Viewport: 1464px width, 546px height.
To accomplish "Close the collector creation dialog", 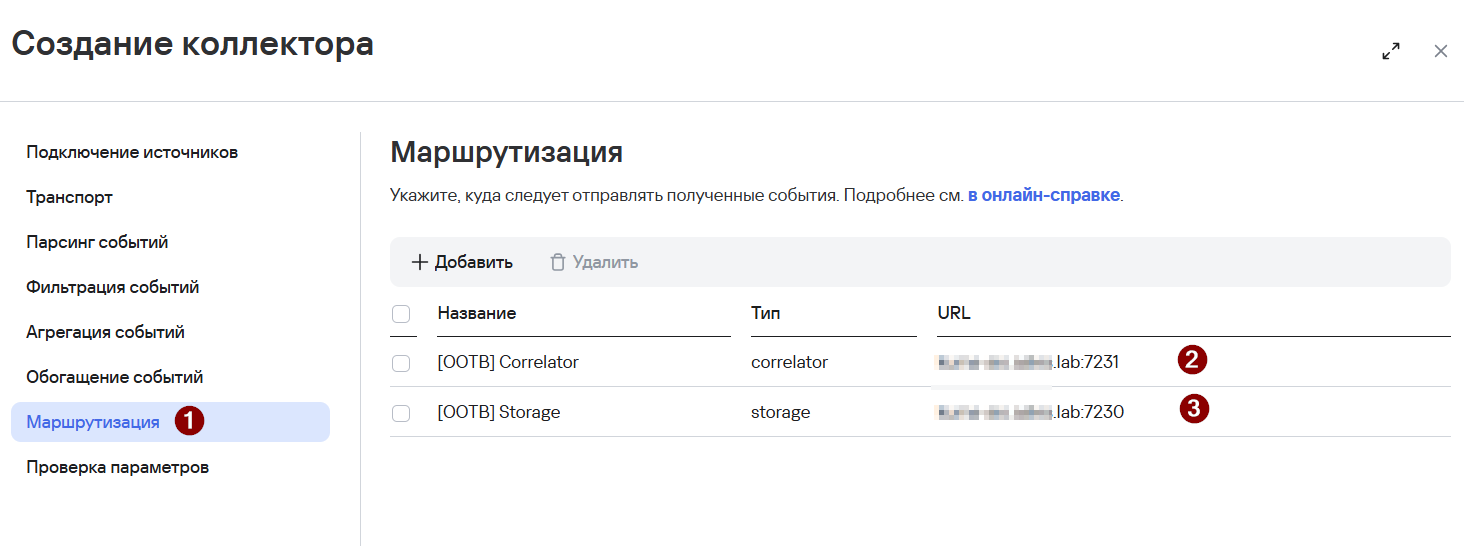I will tap(1440, 51).
